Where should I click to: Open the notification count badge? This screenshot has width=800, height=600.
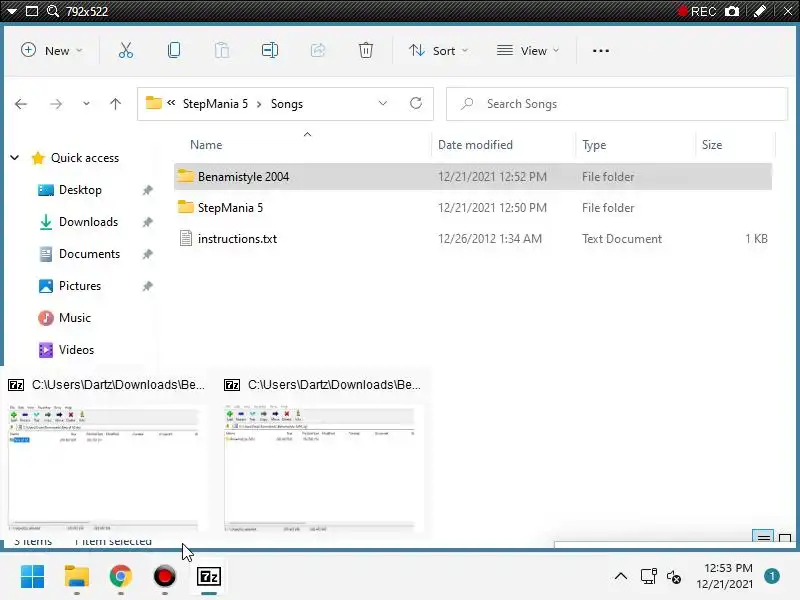(x=772, y=576)
